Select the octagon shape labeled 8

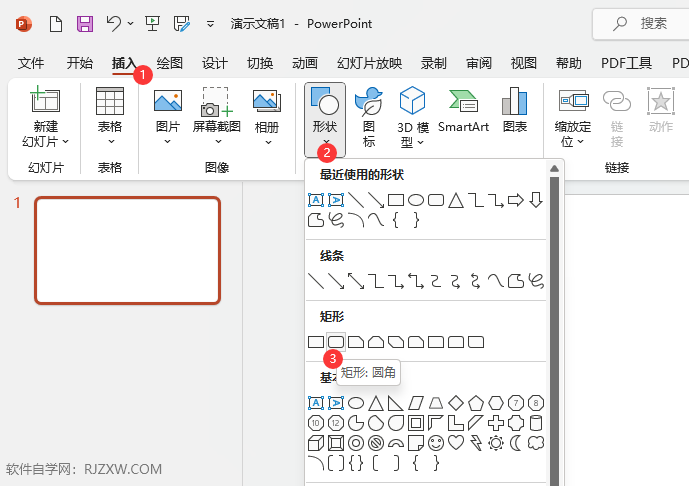tap(536, 403)
